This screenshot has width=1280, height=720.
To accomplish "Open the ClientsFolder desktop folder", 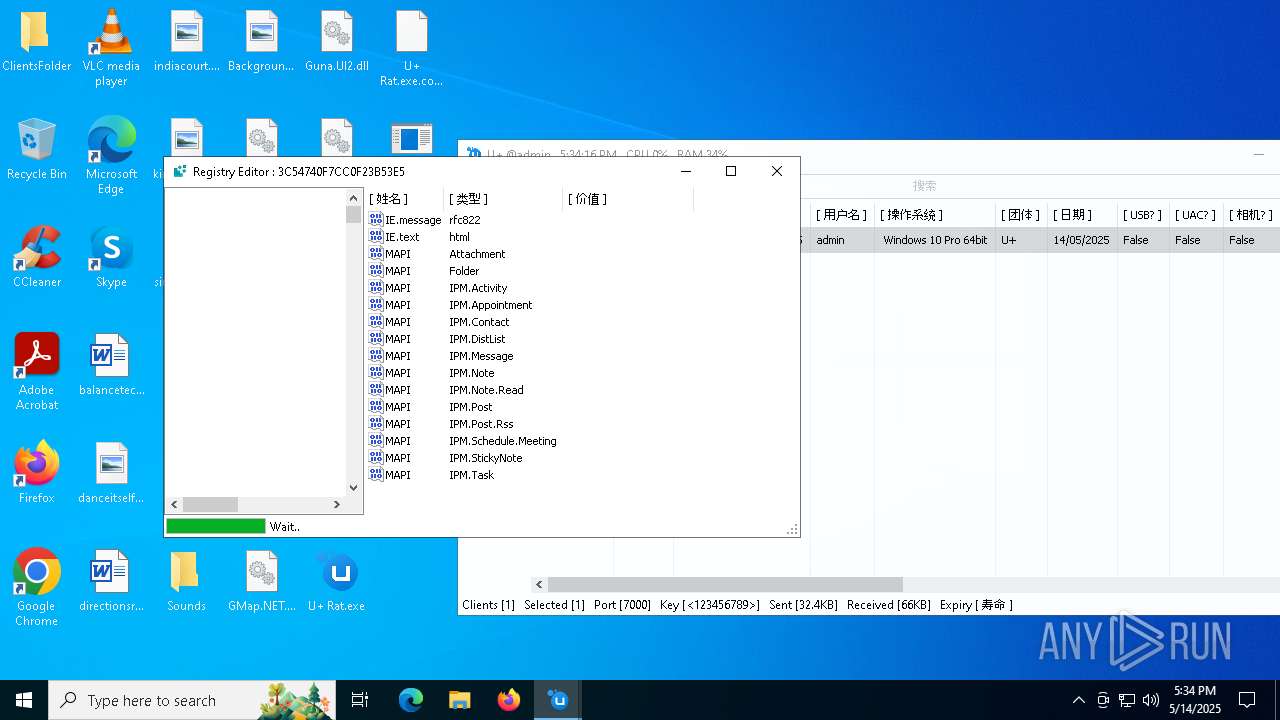I will (x=36, y=42).
